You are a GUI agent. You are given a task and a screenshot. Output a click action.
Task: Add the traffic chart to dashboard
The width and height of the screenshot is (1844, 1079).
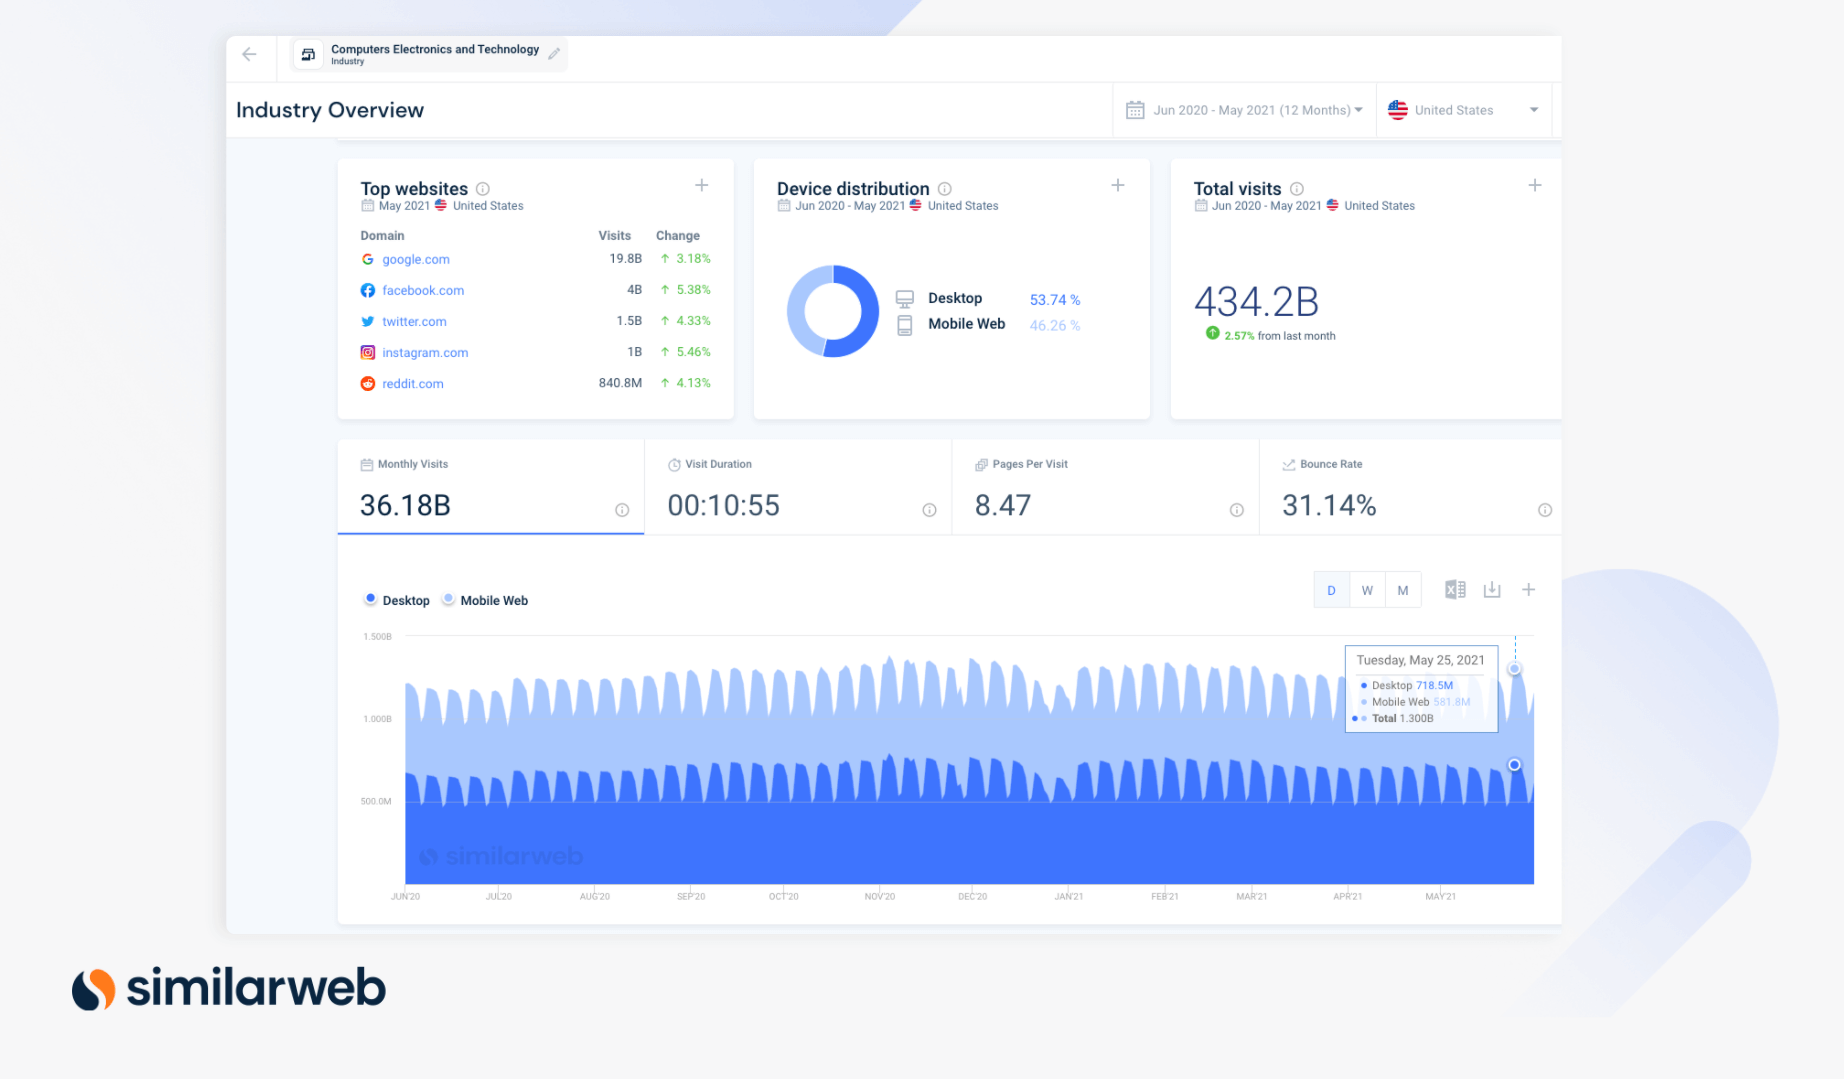pyautogui.click(x=1529, y=590)
